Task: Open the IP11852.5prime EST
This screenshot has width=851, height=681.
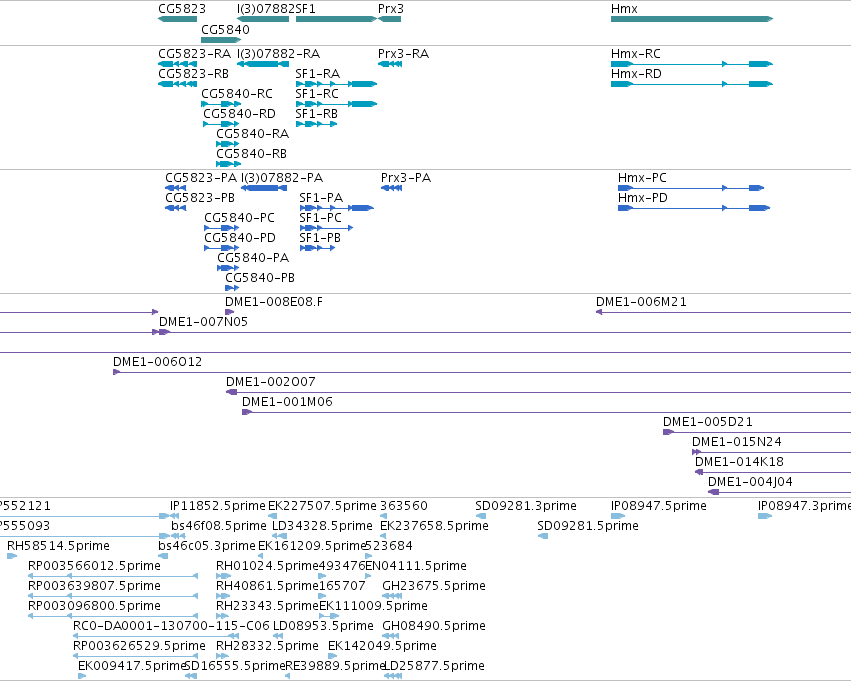Action: [174, 517]
